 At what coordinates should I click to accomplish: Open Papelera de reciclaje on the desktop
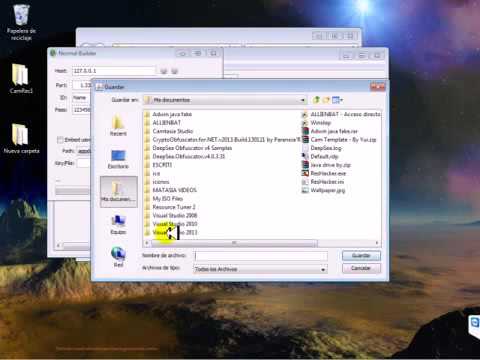[x=21, y=23]
